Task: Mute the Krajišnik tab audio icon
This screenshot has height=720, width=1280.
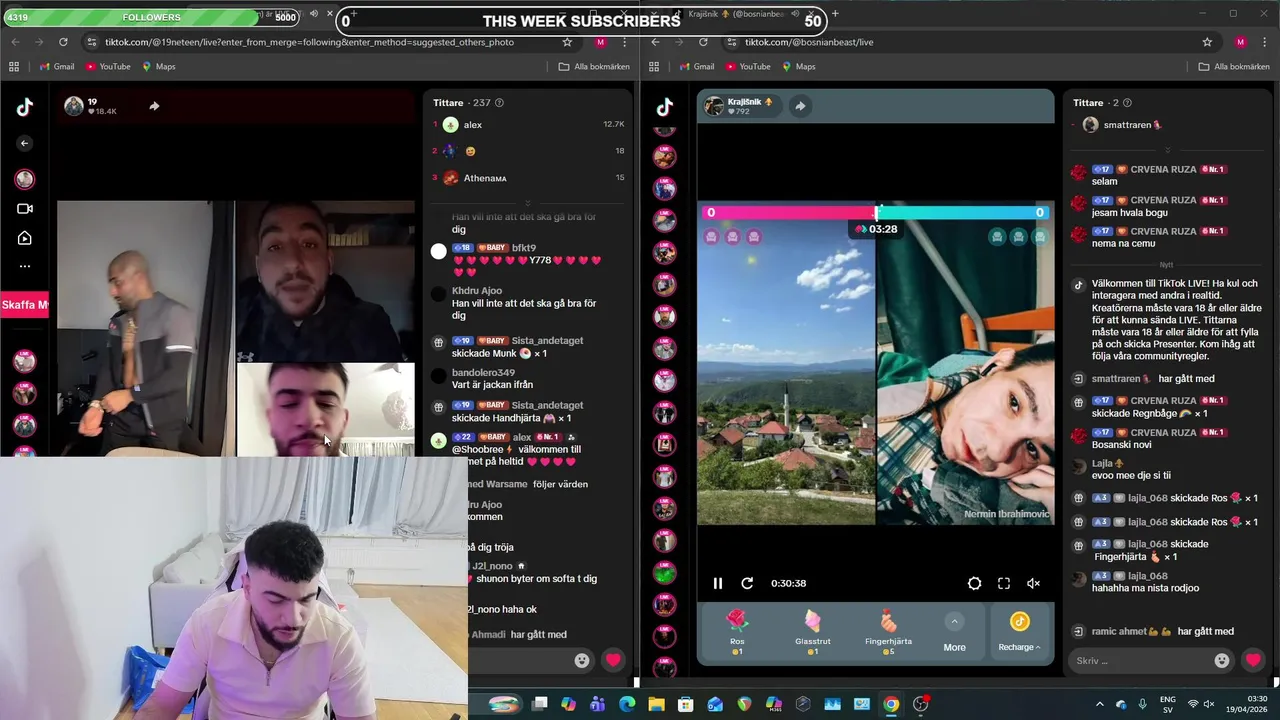Action: click(796, 14)
